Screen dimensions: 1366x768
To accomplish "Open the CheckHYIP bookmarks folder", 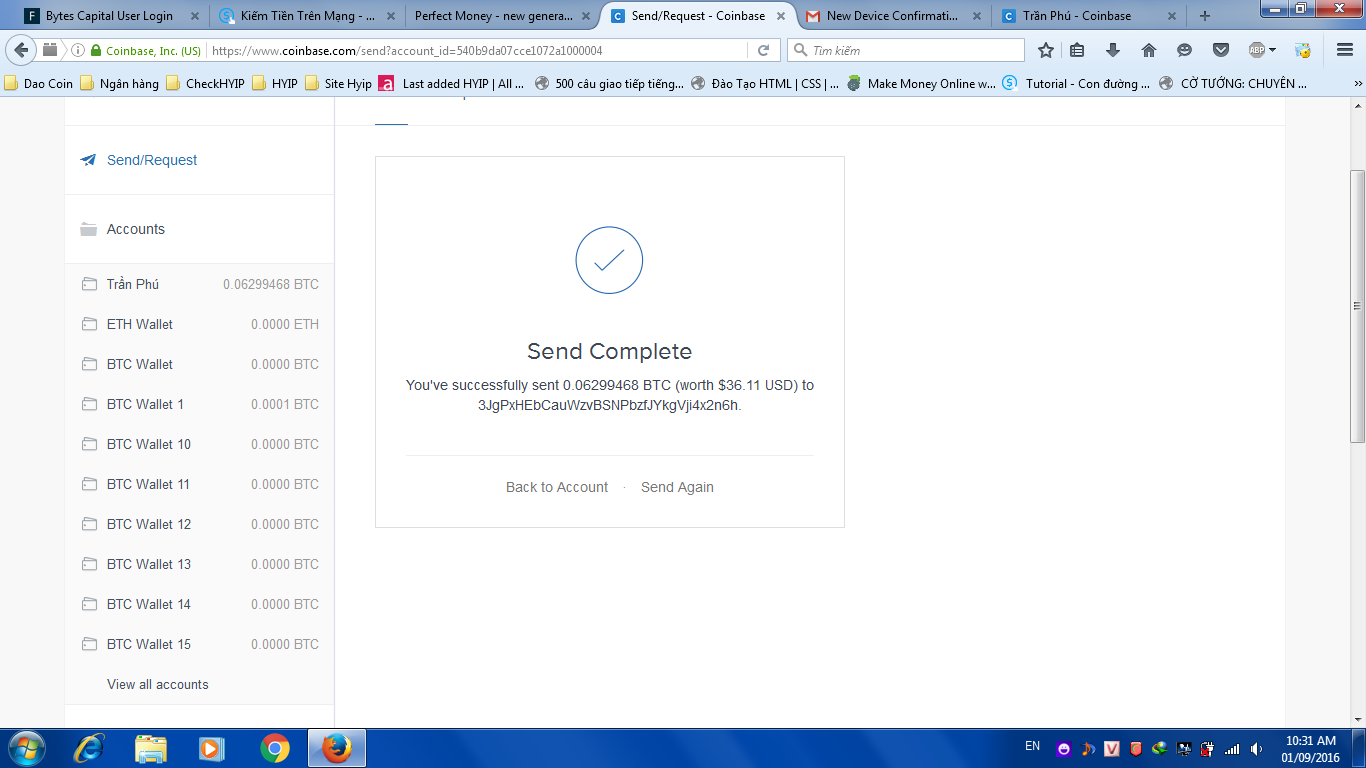I will pyautogui.click(x=205, y=84).
